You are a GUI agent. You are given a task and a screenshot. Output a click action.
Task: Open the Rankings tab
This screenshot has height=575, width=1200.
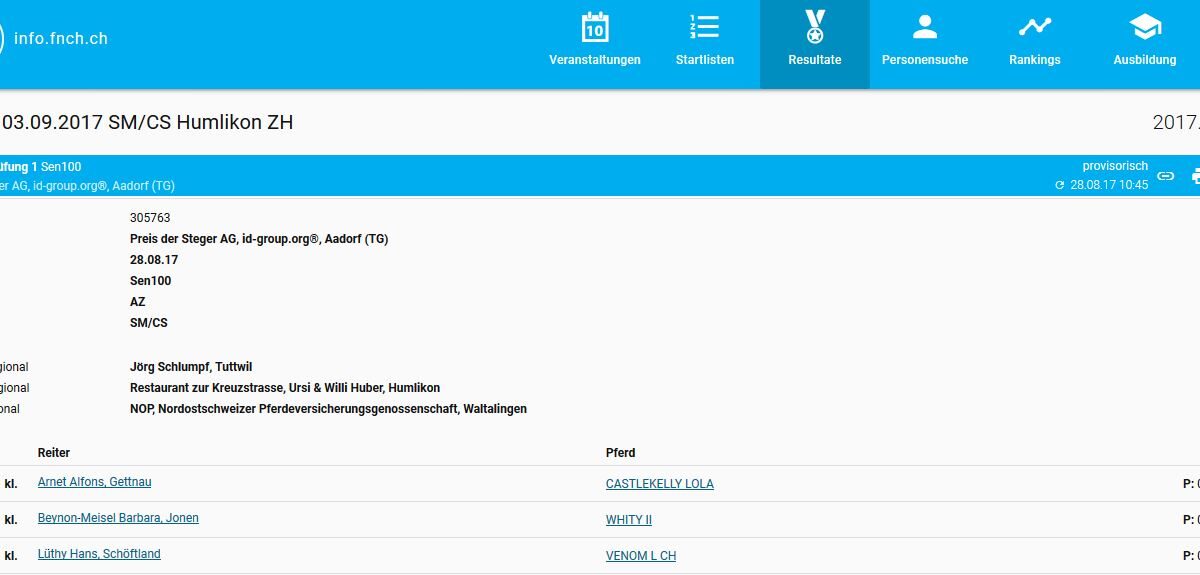click(x=1034, y=45)
